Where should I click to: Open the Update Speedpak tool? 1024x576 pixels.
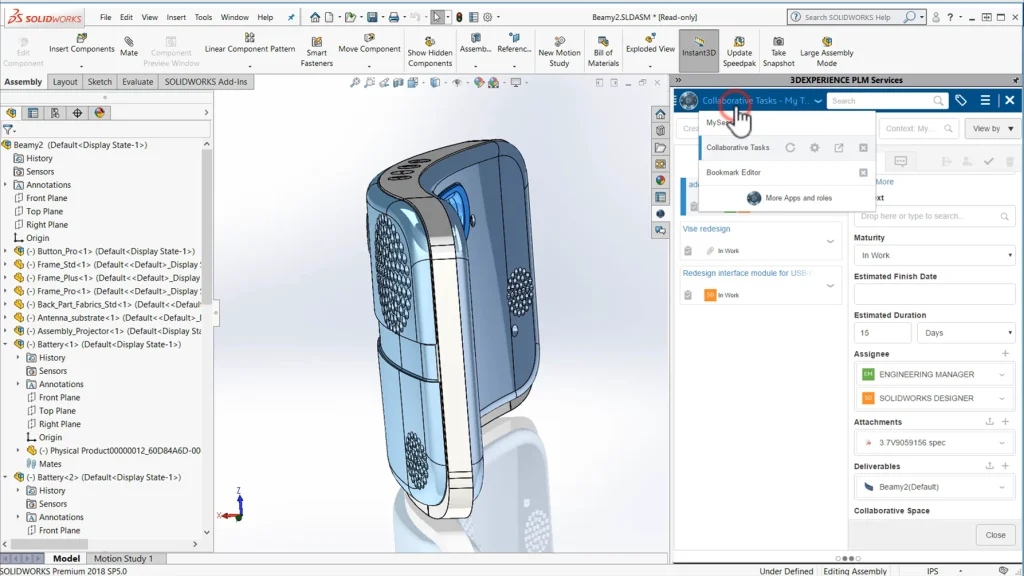740,48
